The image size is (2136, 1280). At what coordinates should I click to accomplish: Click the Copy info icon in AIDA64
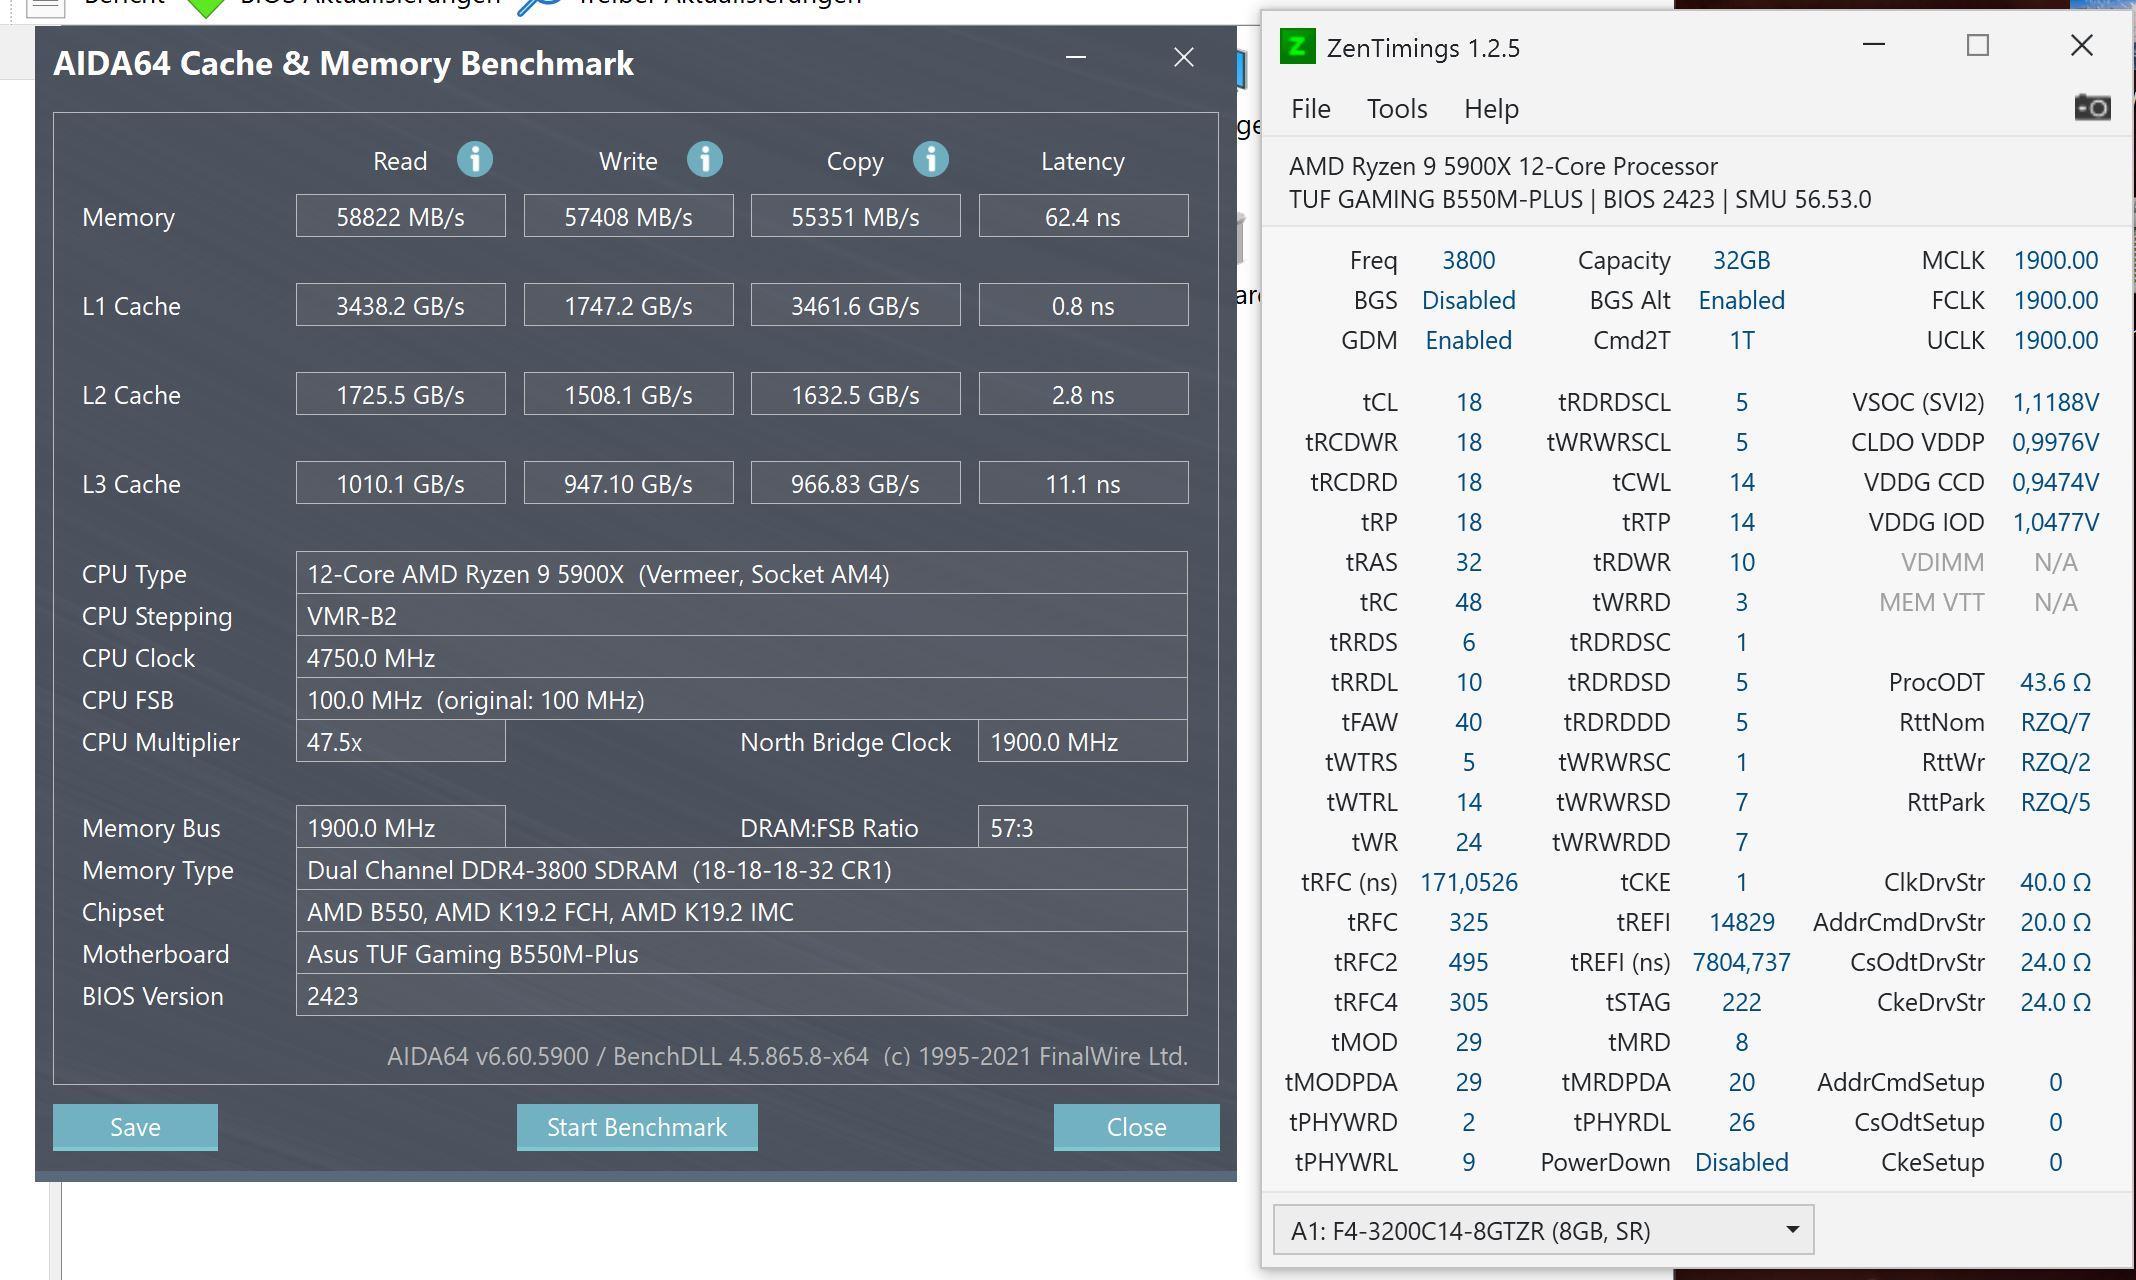[x=931, y=160]
